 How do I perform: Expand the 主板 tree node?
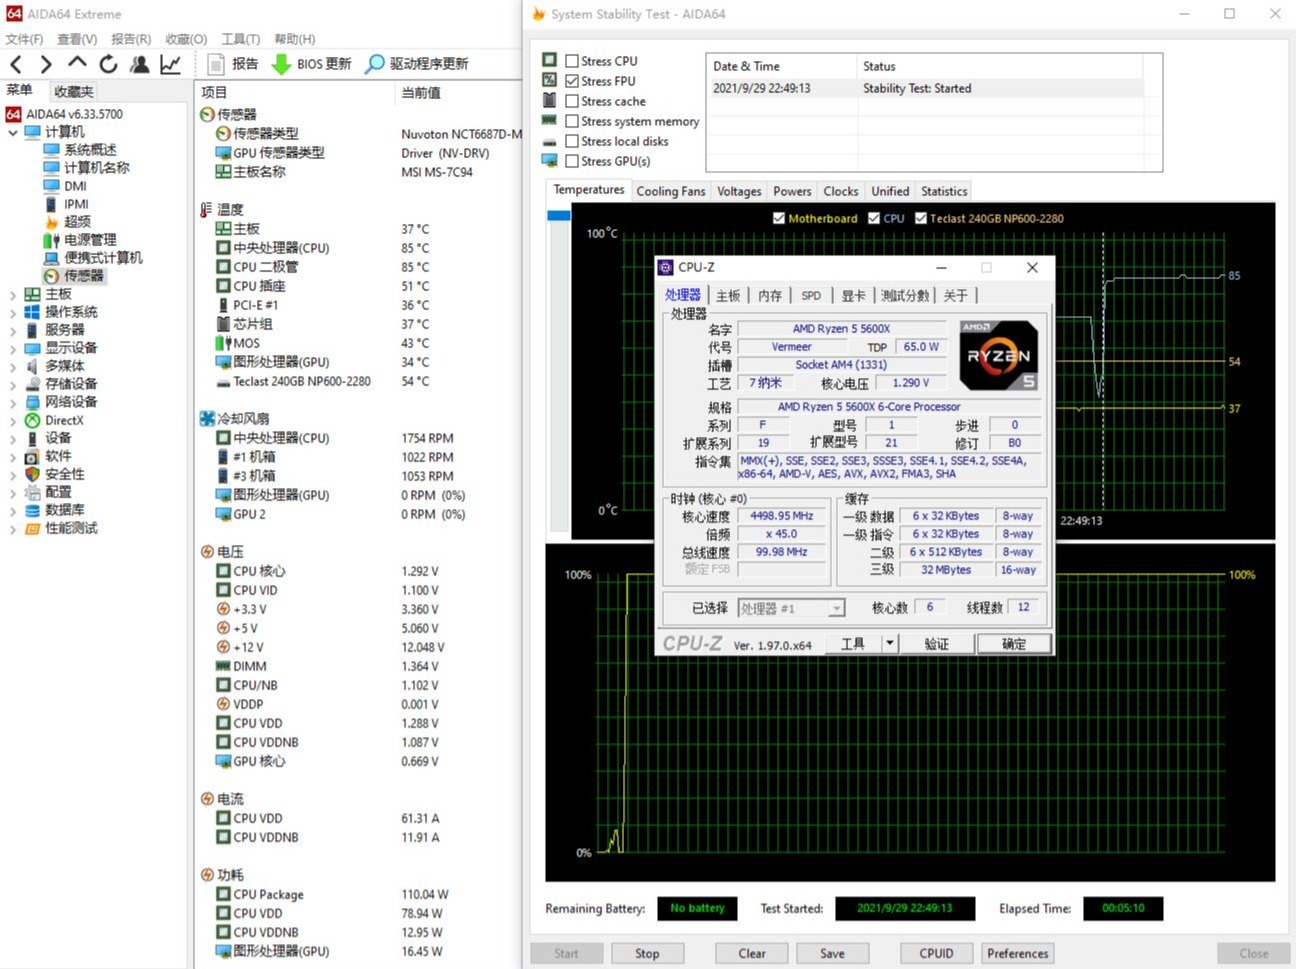(12, 294)
